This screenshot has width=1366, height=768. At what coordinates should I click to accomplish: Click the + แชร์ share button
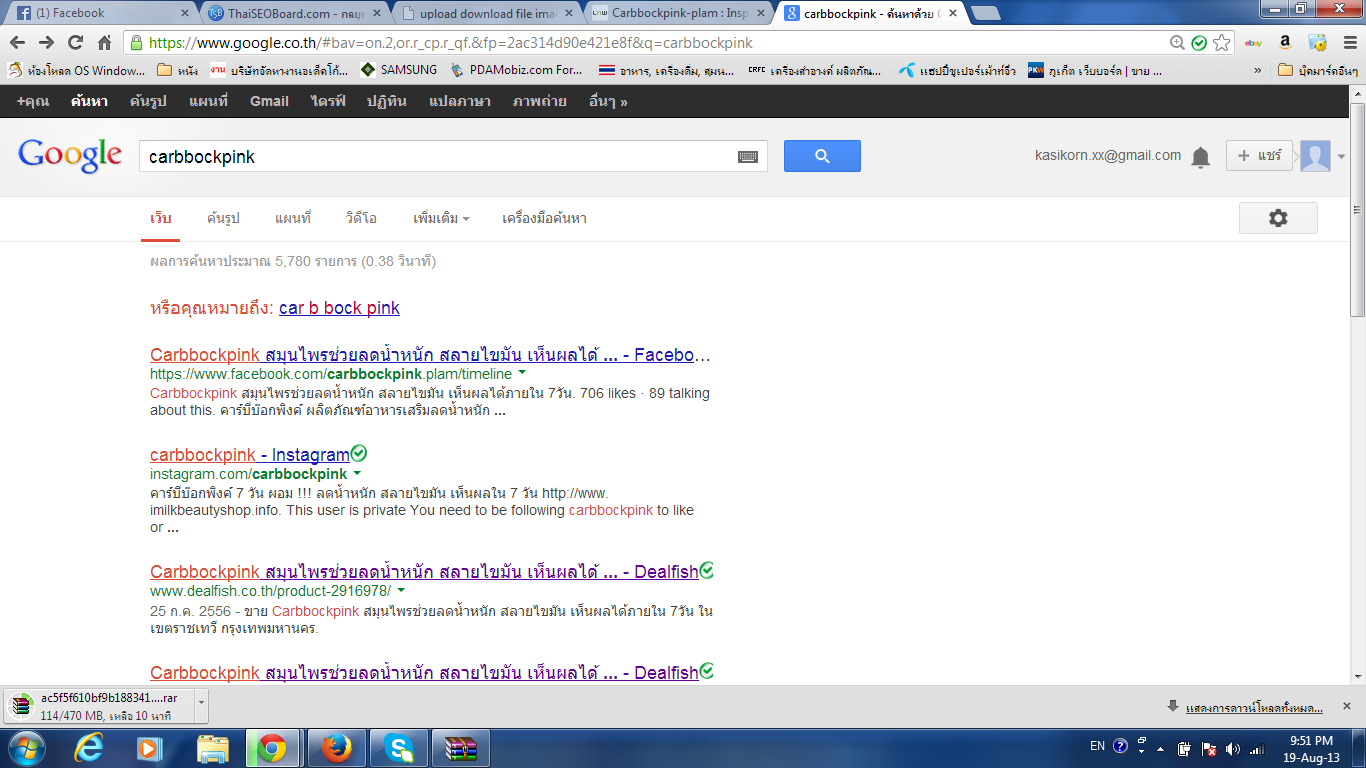1259,156
